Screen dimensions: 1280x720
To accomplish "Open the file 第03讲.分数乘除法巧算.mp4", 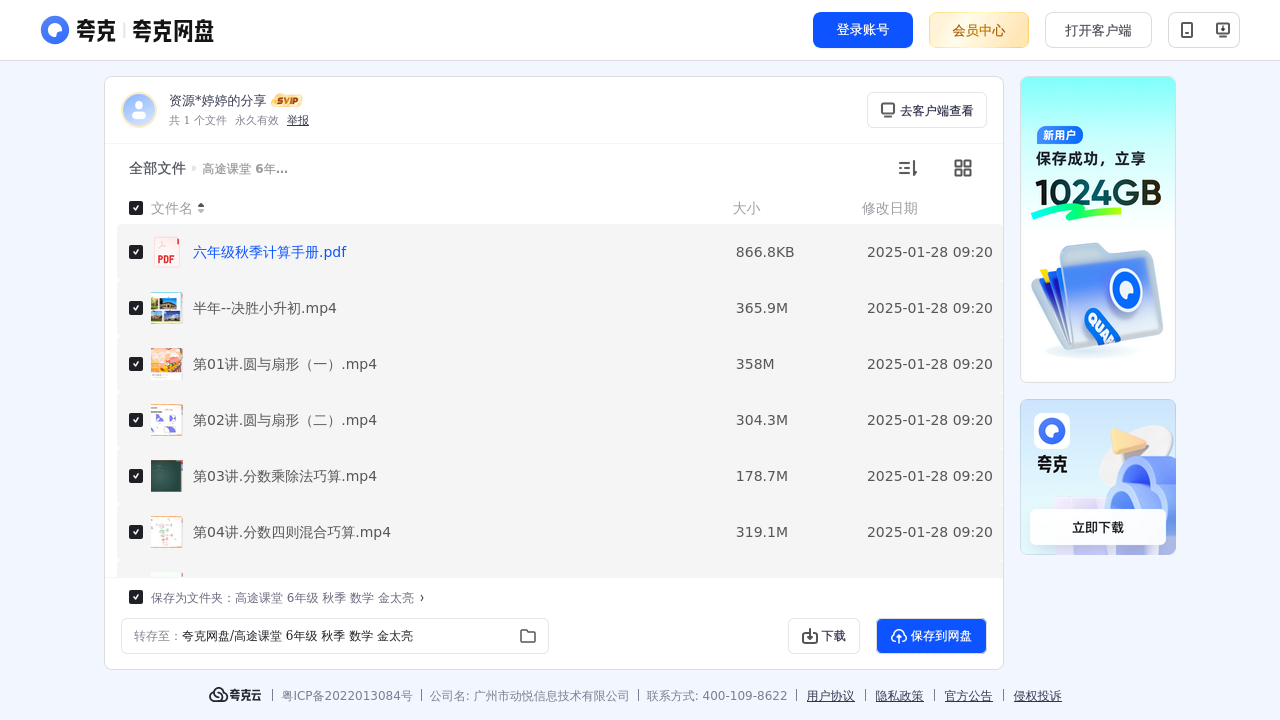I will [285, 476].
